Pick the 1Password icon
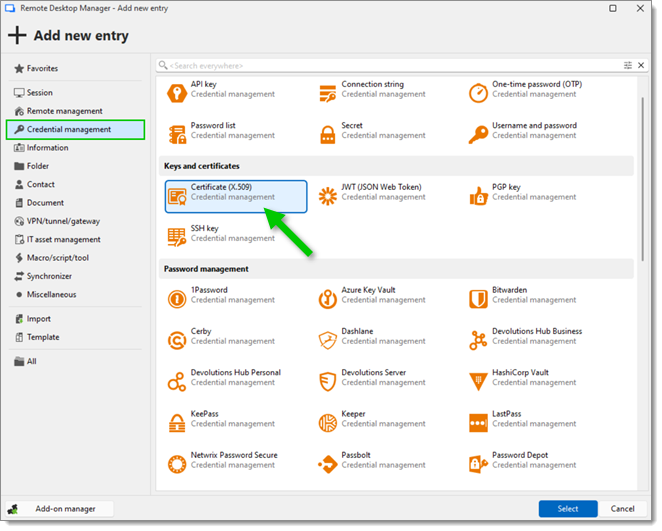The width and height of the screenshot is (662, 531). coord(176,299)
